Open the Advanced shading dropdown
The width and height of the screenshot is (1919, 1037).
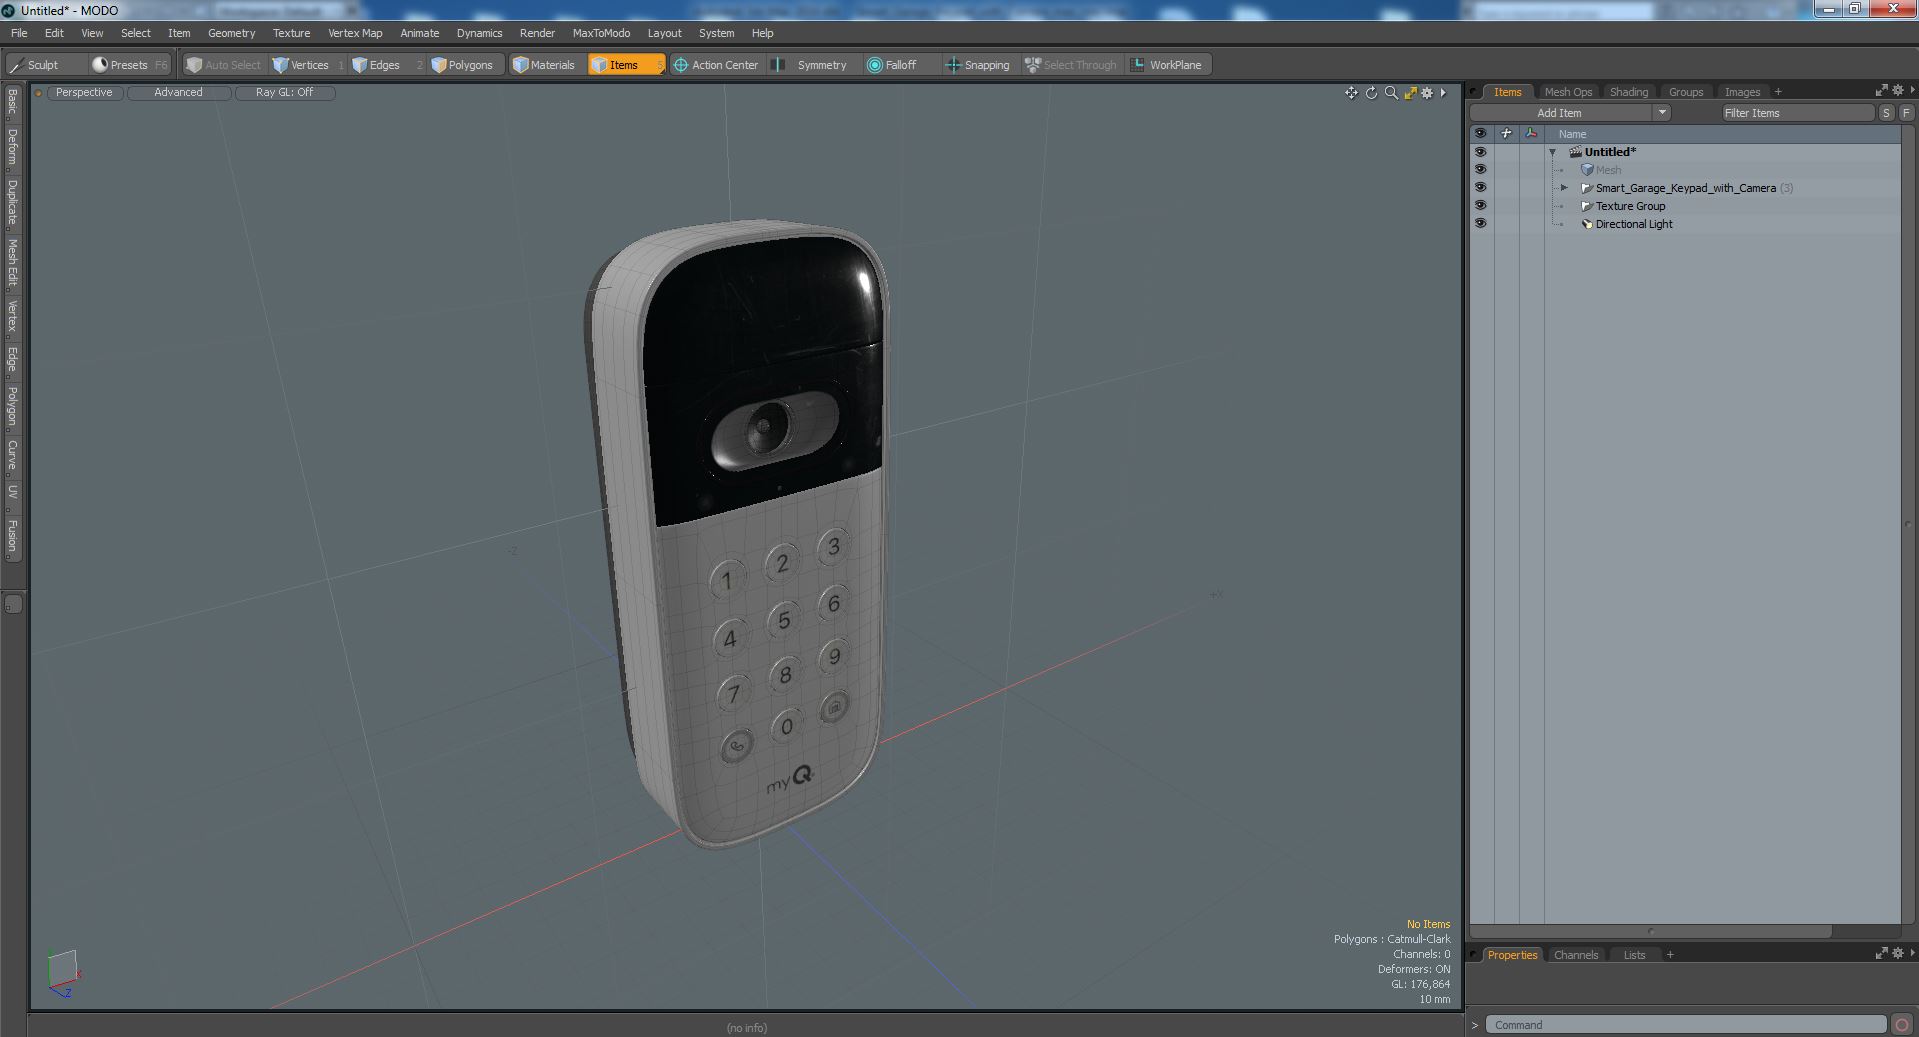[179, 93]
